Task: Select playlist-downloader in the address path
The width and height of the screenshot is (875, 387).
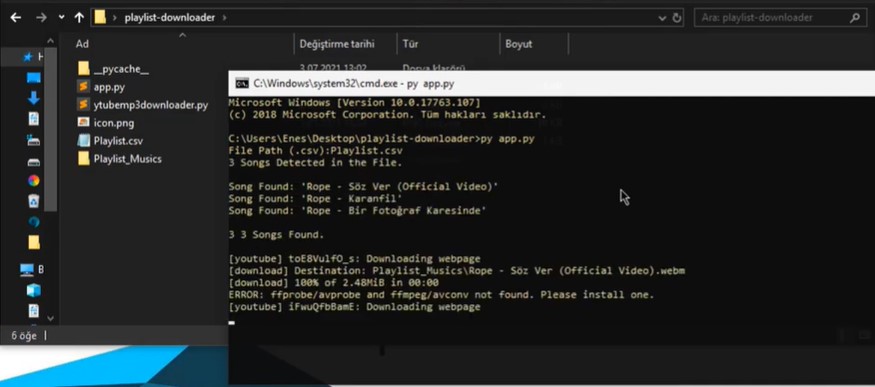Action: coord(170,18)
